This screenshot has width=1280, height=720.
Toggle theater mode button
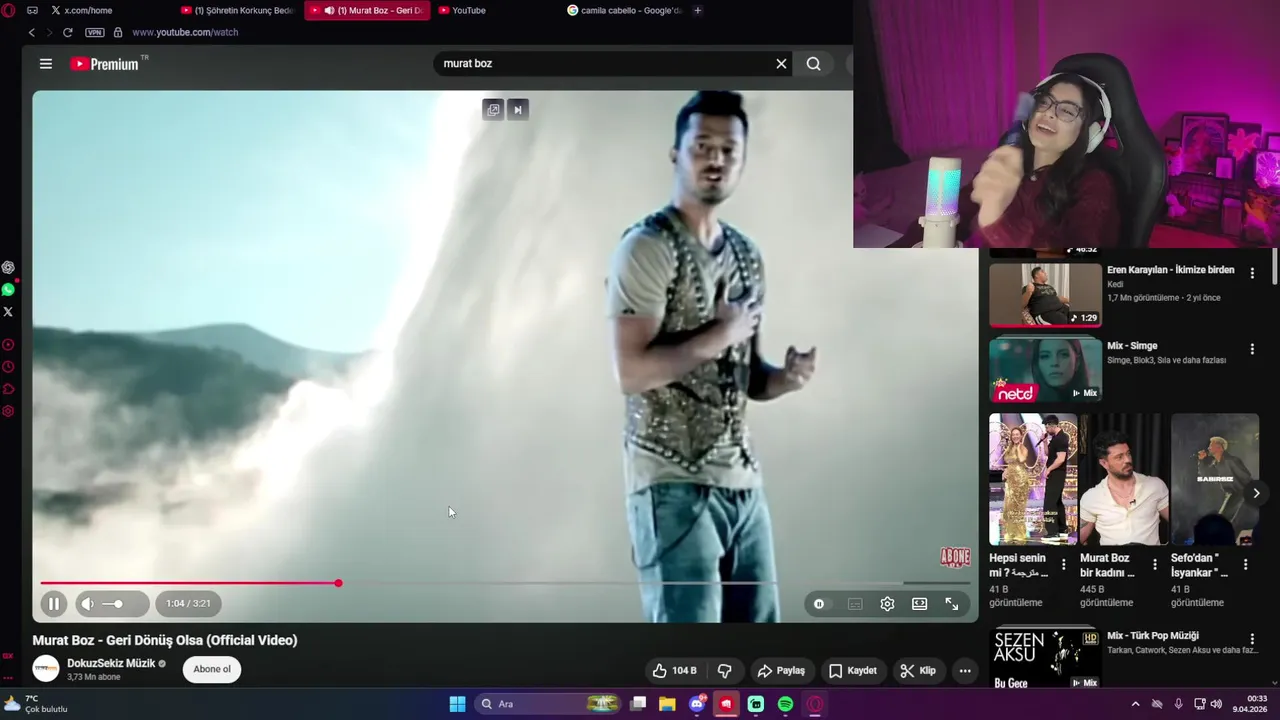919,604
